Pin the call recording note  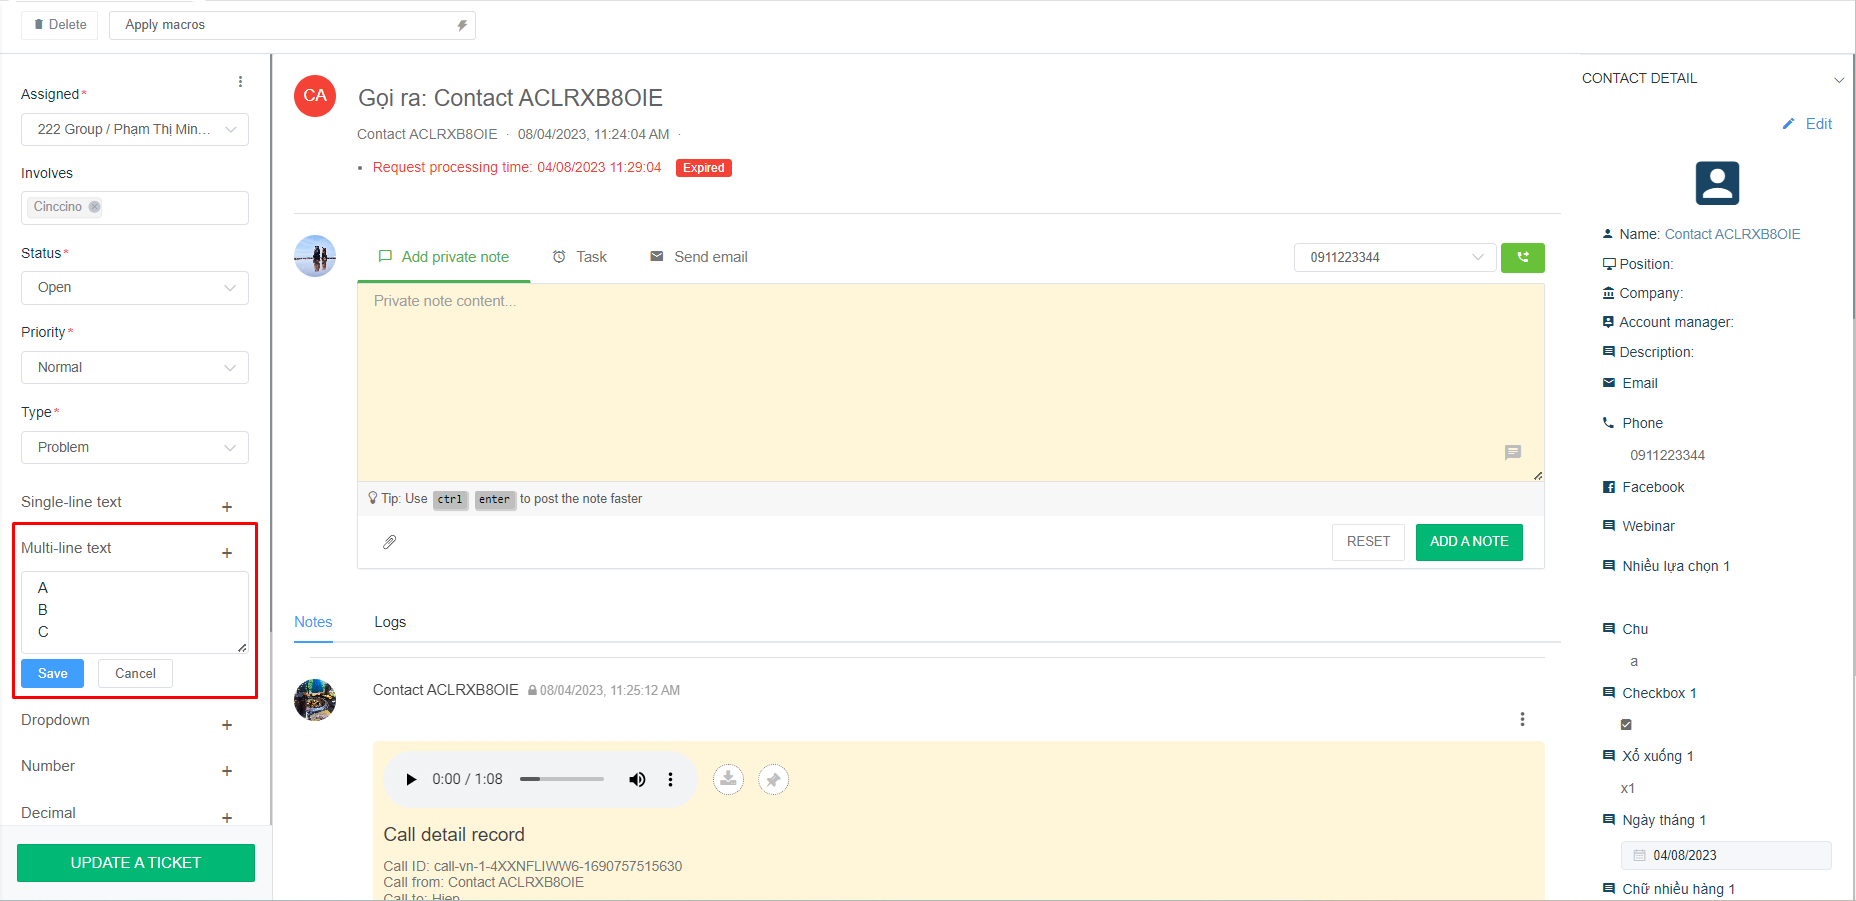tap(773, 779)
